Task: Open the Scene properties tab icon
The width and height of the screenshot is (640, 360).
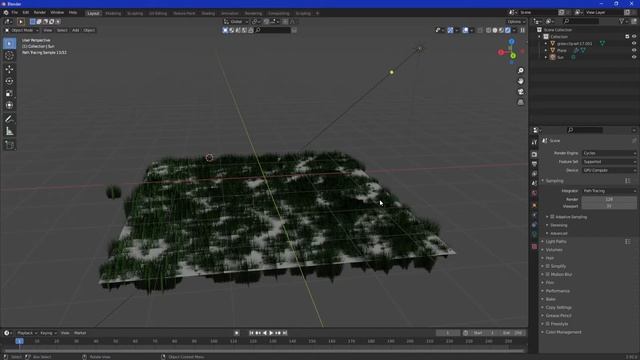Action: [x=534, y=184]
